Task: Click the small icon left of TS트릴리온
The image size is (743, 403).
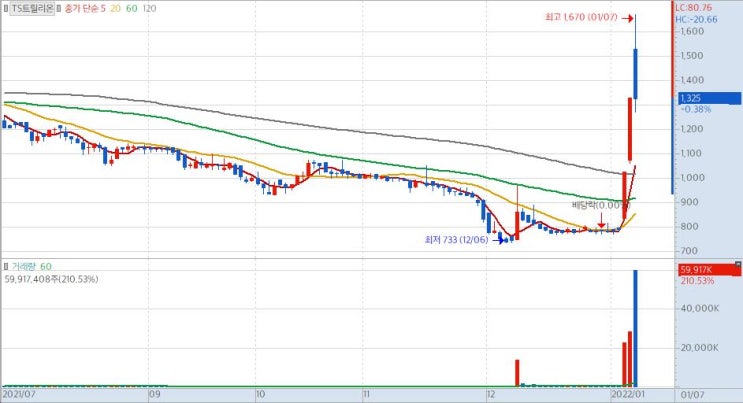Action: [x=6, y=9]
